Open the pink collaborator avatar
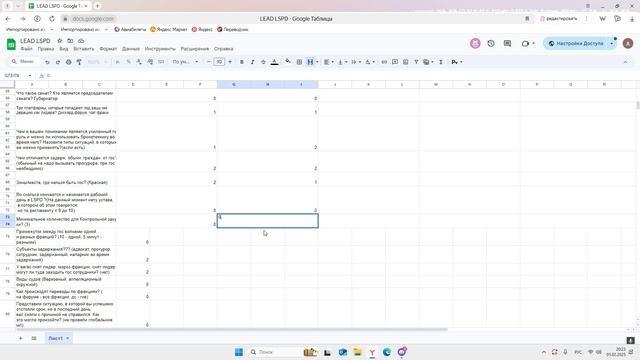This screenshot has height=360, width=640. pyautogui.click(x=475, y=43)
